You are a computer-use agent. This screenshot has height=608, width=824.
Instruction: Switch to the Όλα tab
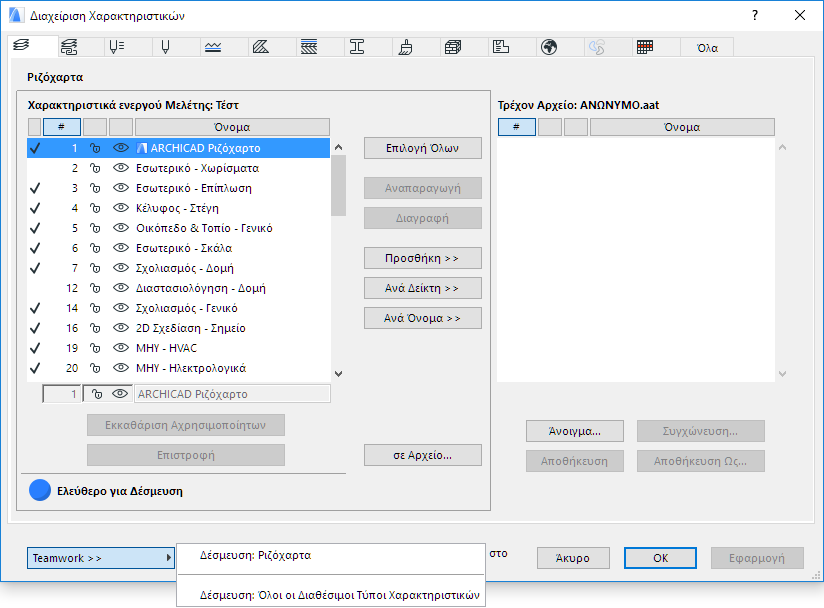[x=707, y=48]
